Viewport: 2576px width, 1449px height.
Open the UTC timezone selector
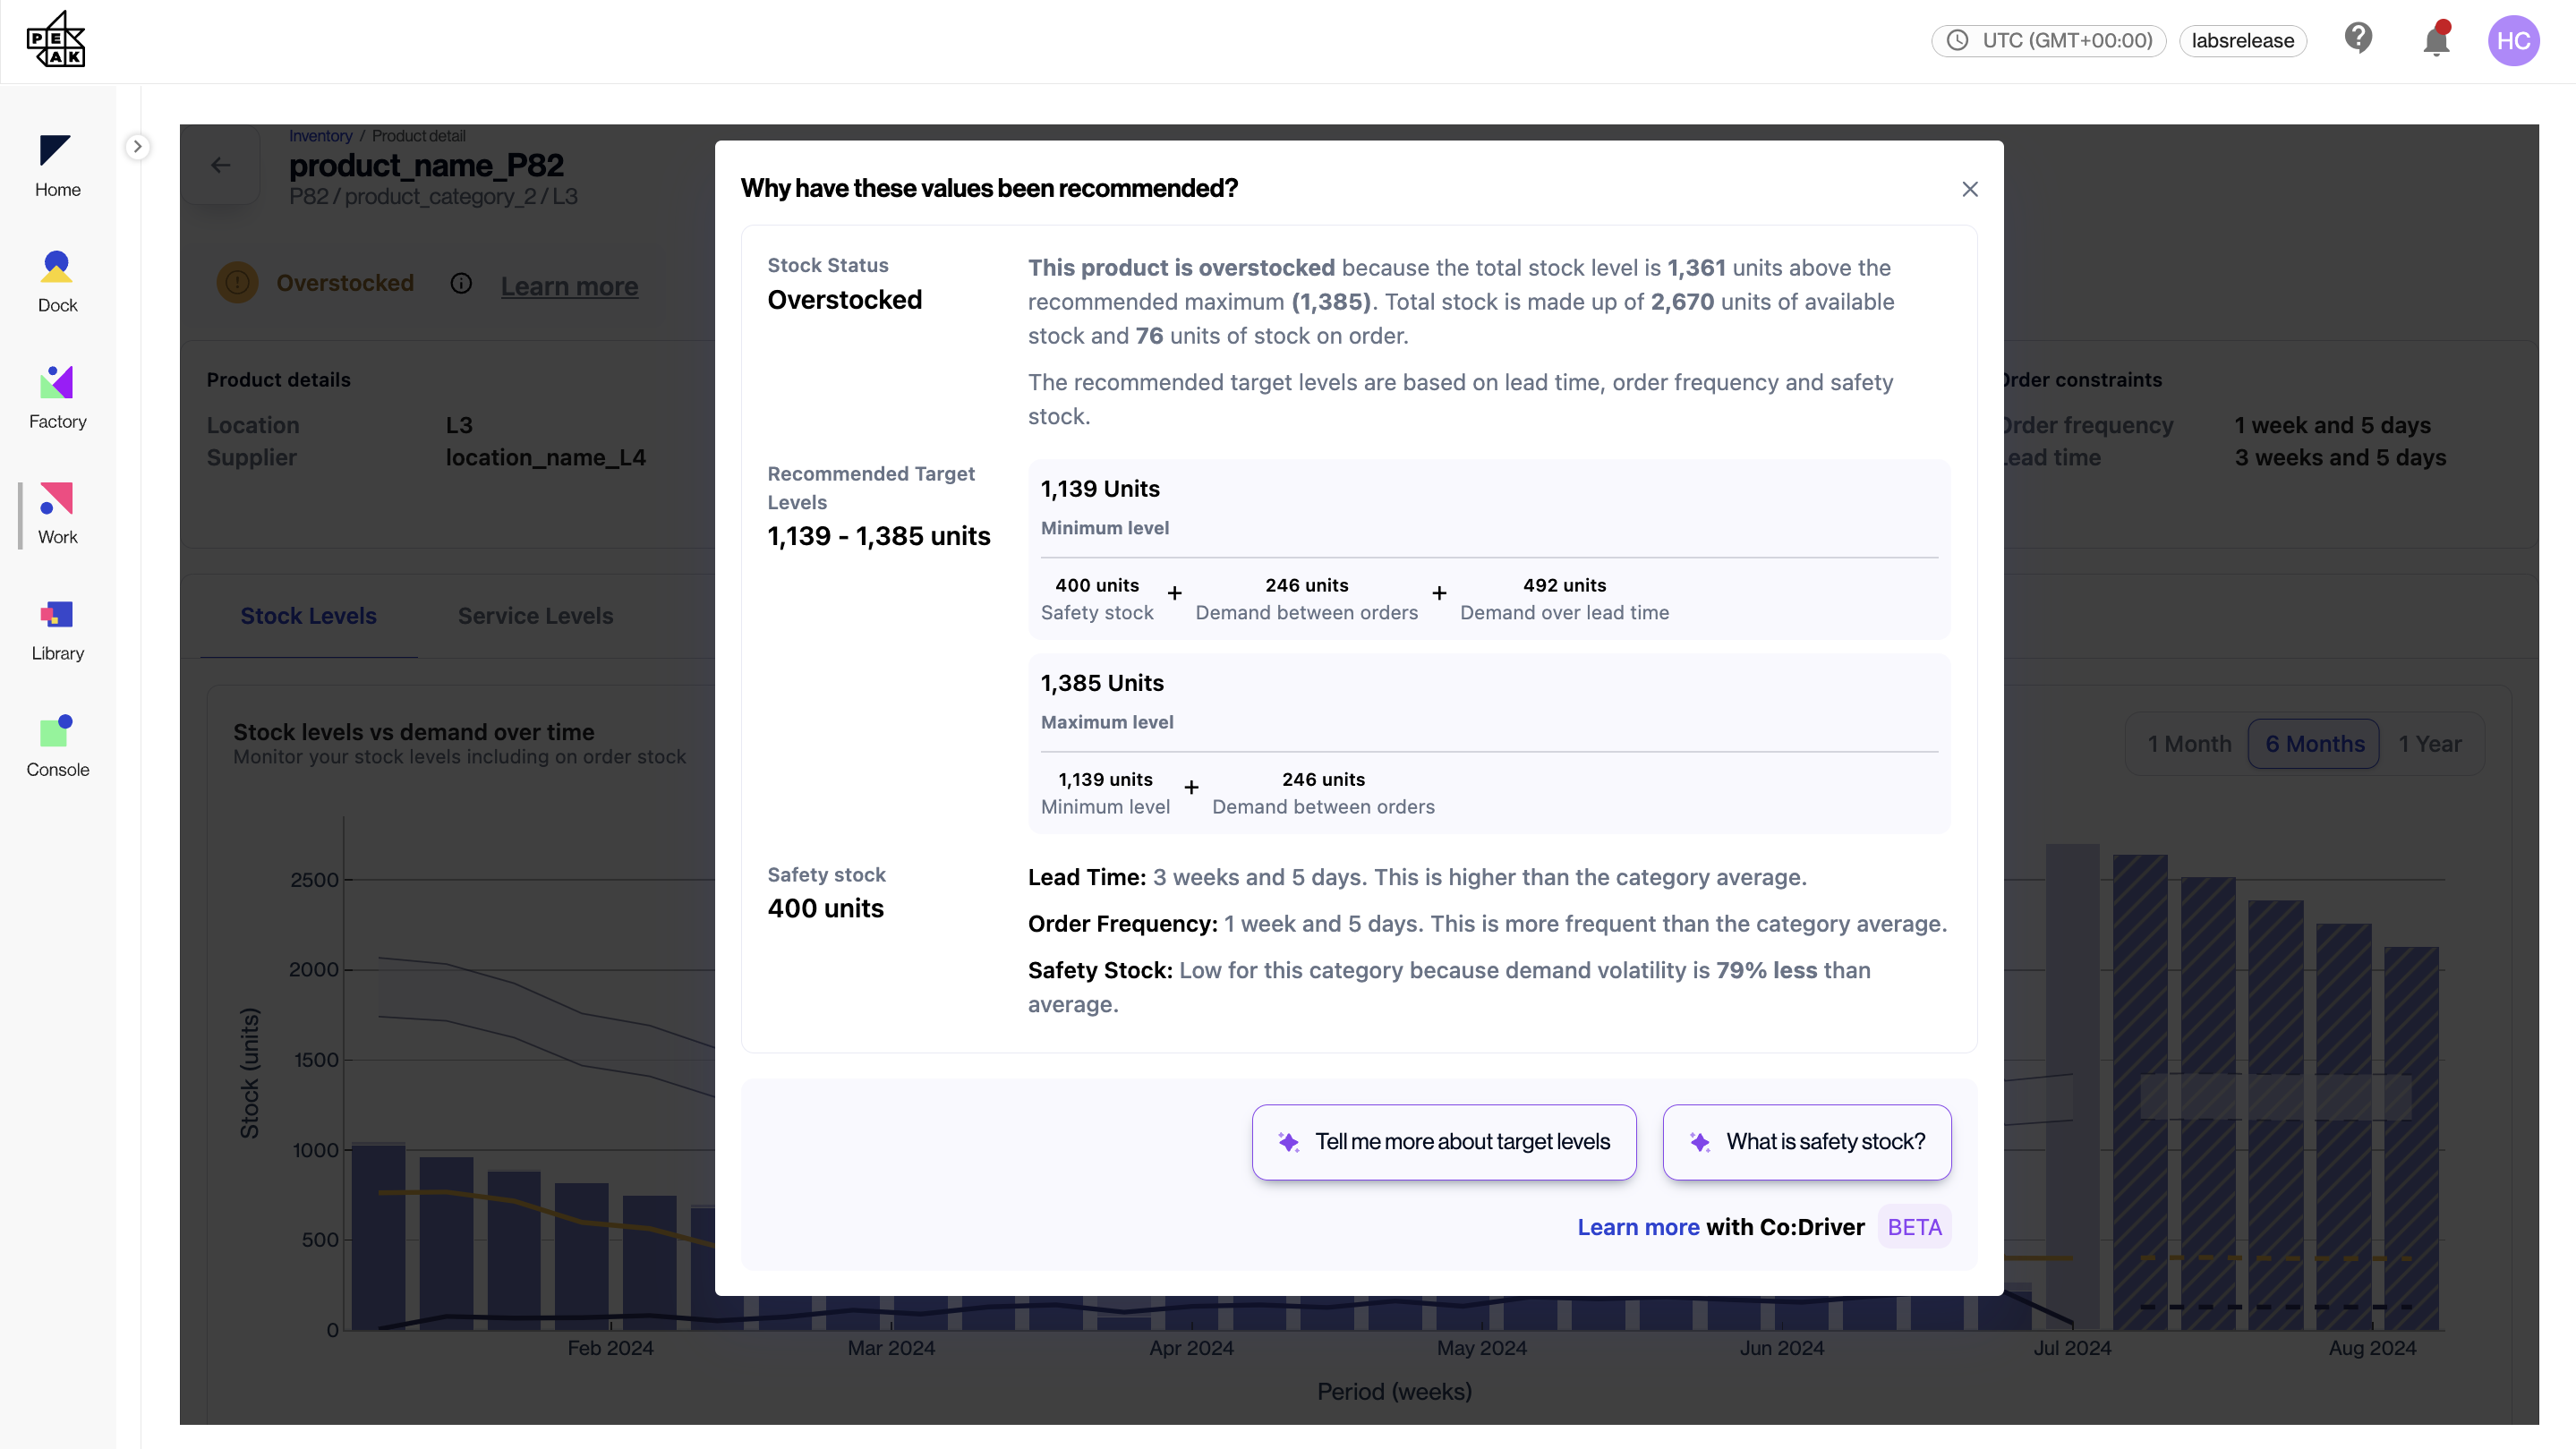point(2048,41)
